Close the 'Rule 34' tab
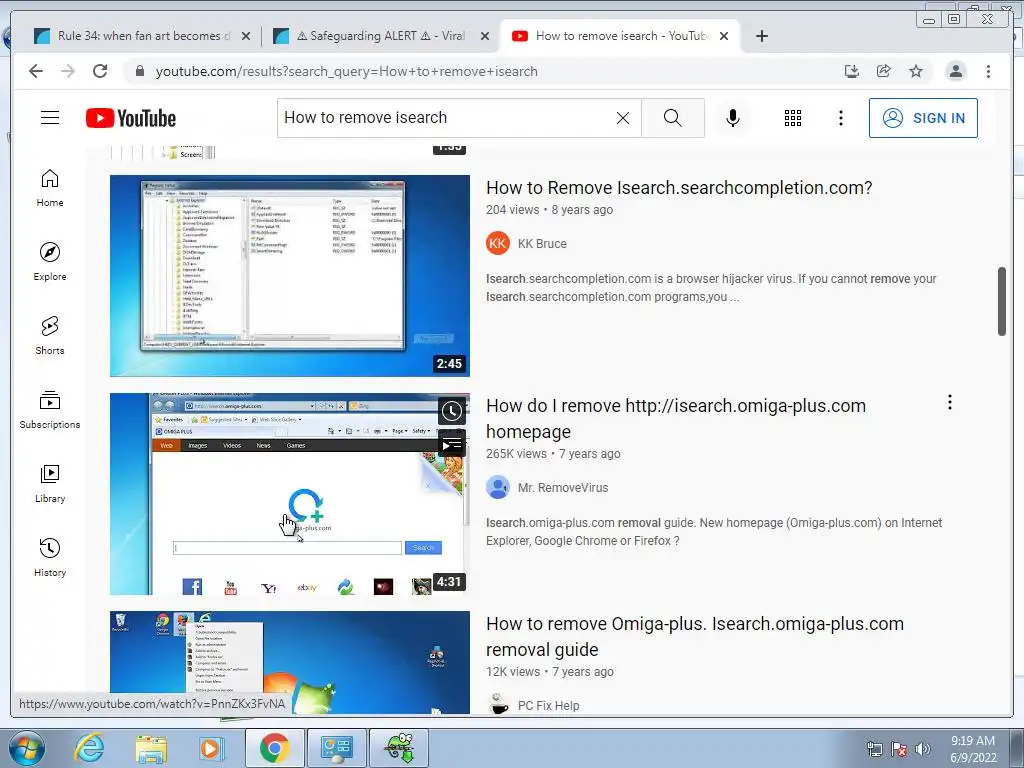The height and width of the screenshot is (768, 1024). (x=246, y=36)
